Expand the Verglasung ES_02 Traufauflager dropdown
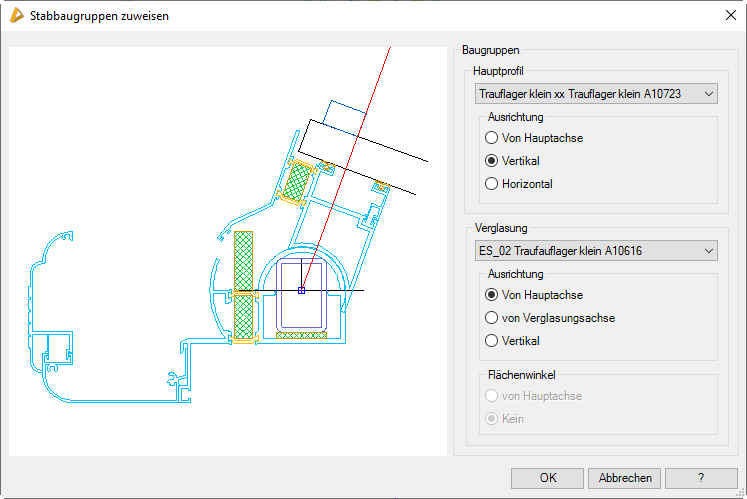The height and width of the screenshot is (499, 747). click(596, 250)
